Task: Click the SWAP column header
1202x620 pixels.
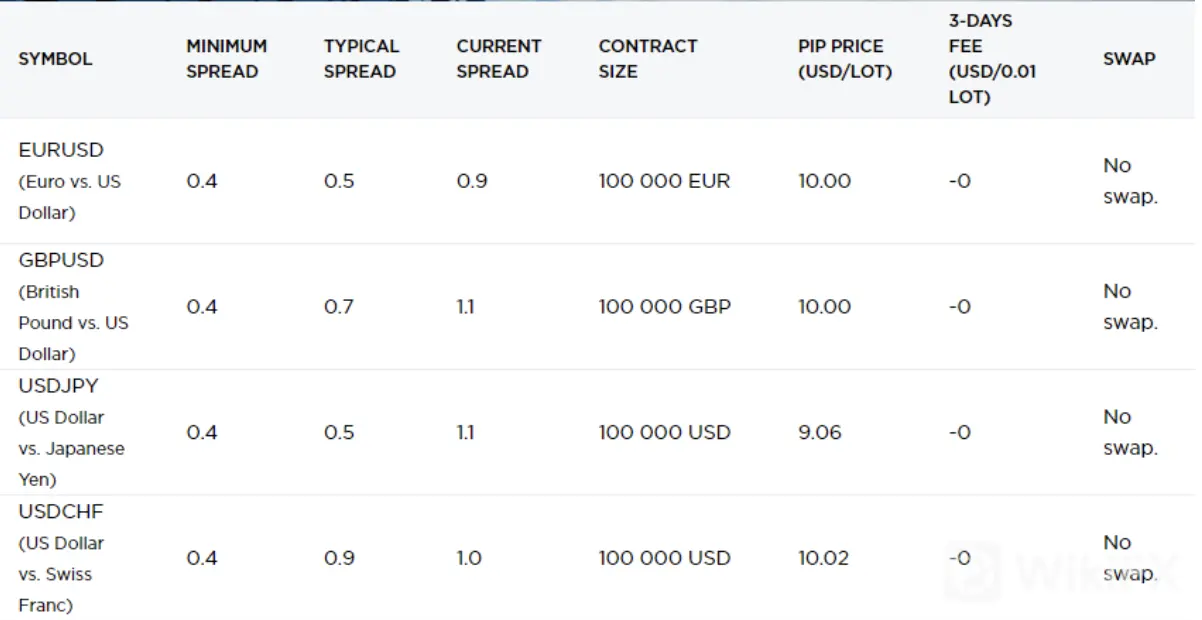Action: (1129, 59)
